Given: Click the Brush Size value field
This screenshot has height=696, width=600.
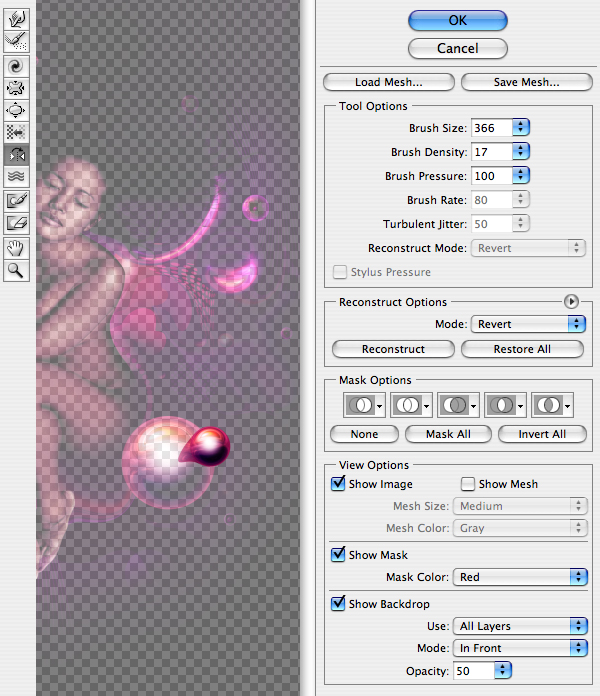Looking at the screenshot, I should (x=492, y=128).
